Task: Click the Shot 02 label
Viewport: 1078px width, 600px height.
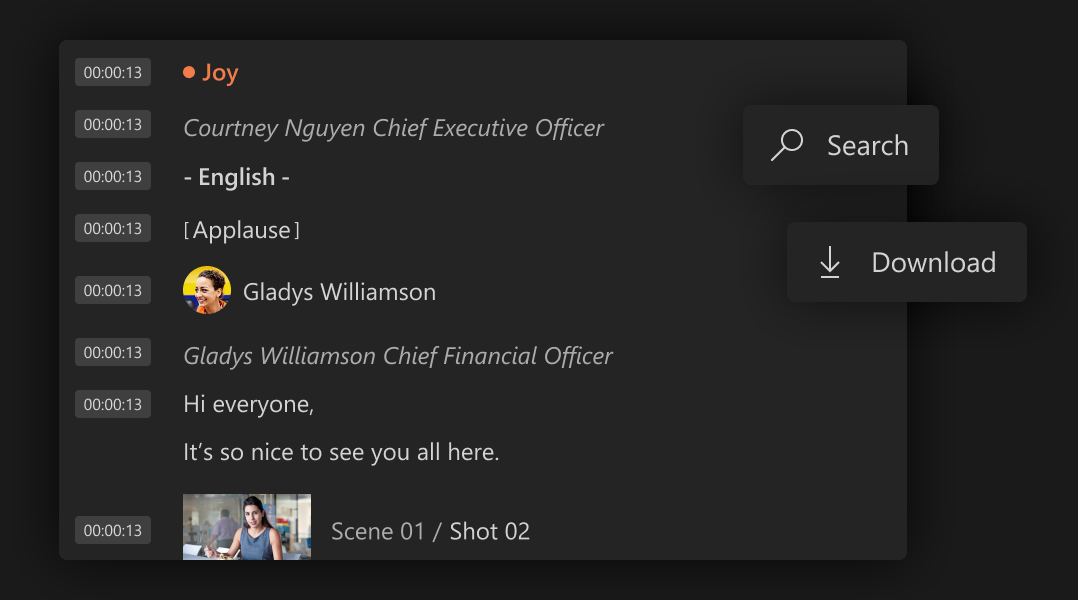Action: coord(490,531)
